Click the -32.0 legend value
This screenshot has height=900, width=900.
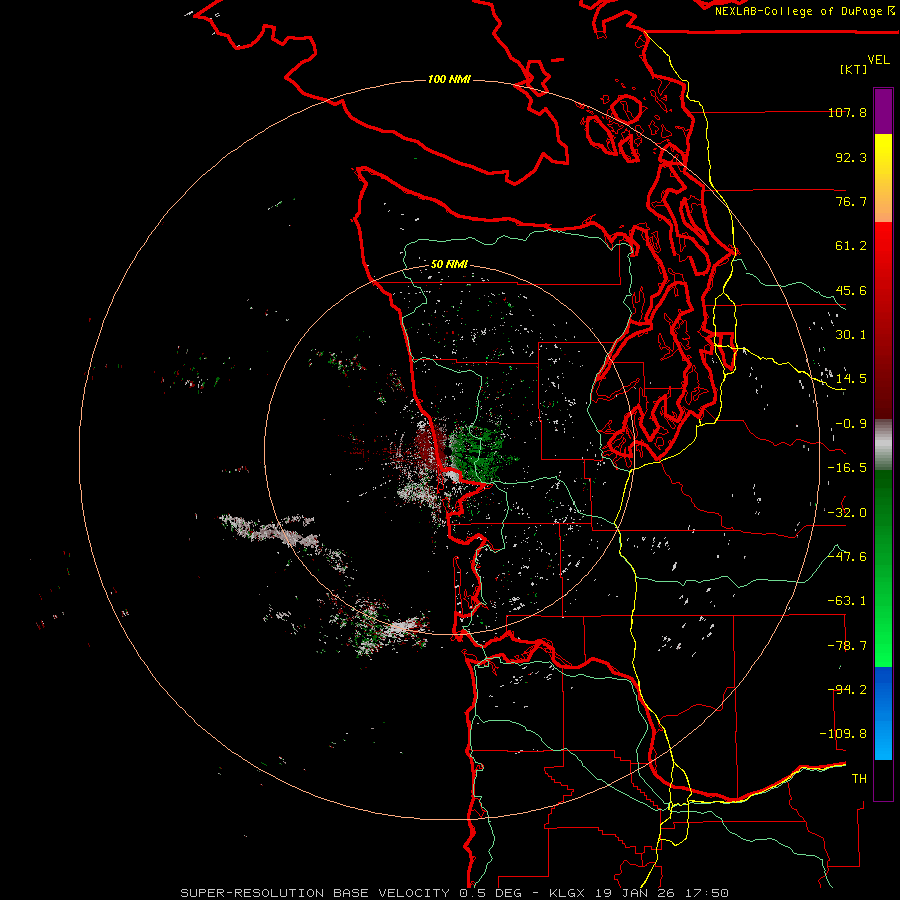(x=847, y=513)
